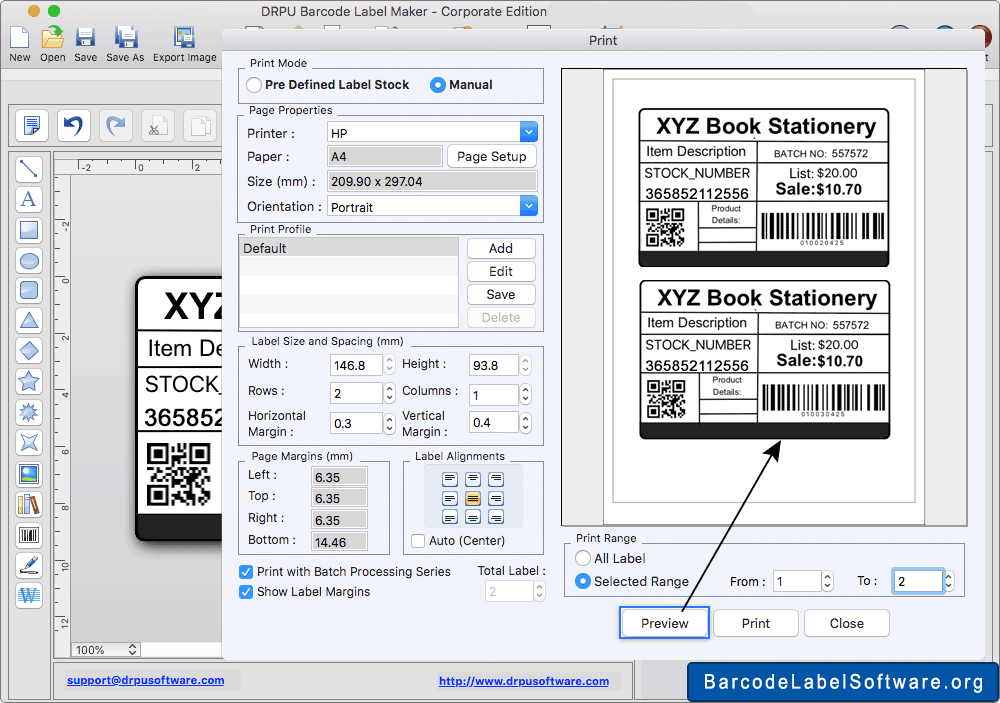Image resolution: width=1000 pixels, height=703 pixels.
Task: Select the four-point star shape tool
Action: click(29, 442)
